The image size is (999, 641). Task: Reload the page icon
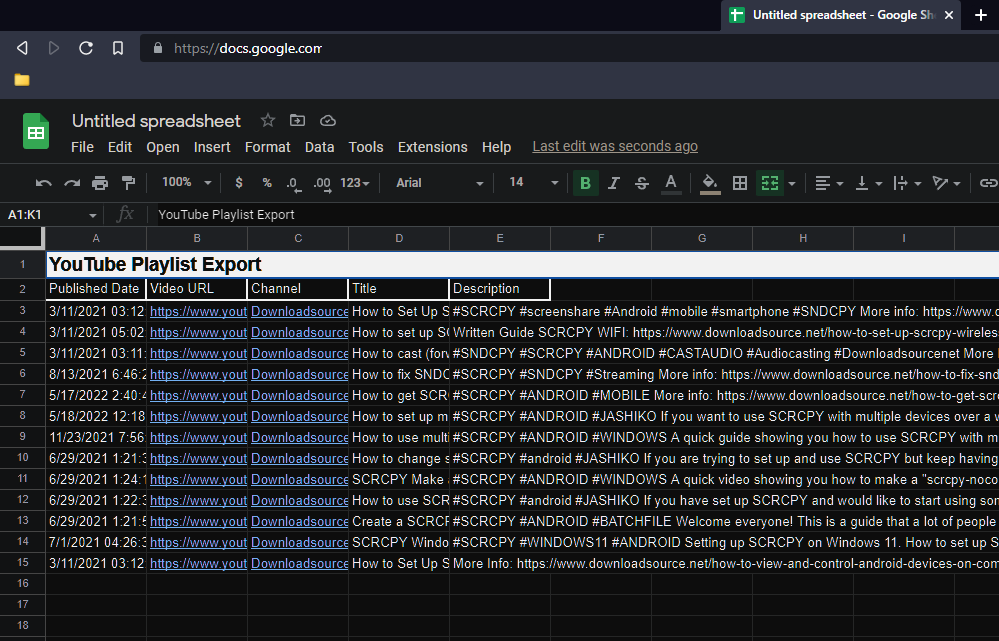click(86, 48)
